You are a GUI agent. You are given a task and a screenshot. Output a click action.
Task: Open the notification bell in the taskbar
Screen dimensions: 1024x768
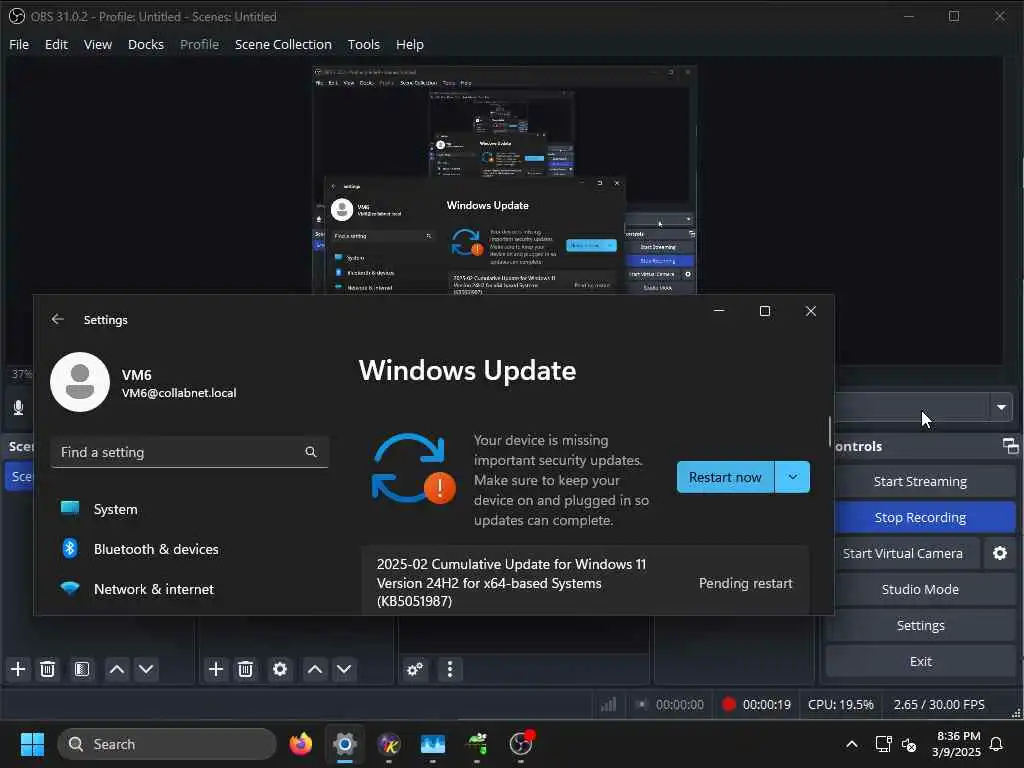[x=996, y=744]
